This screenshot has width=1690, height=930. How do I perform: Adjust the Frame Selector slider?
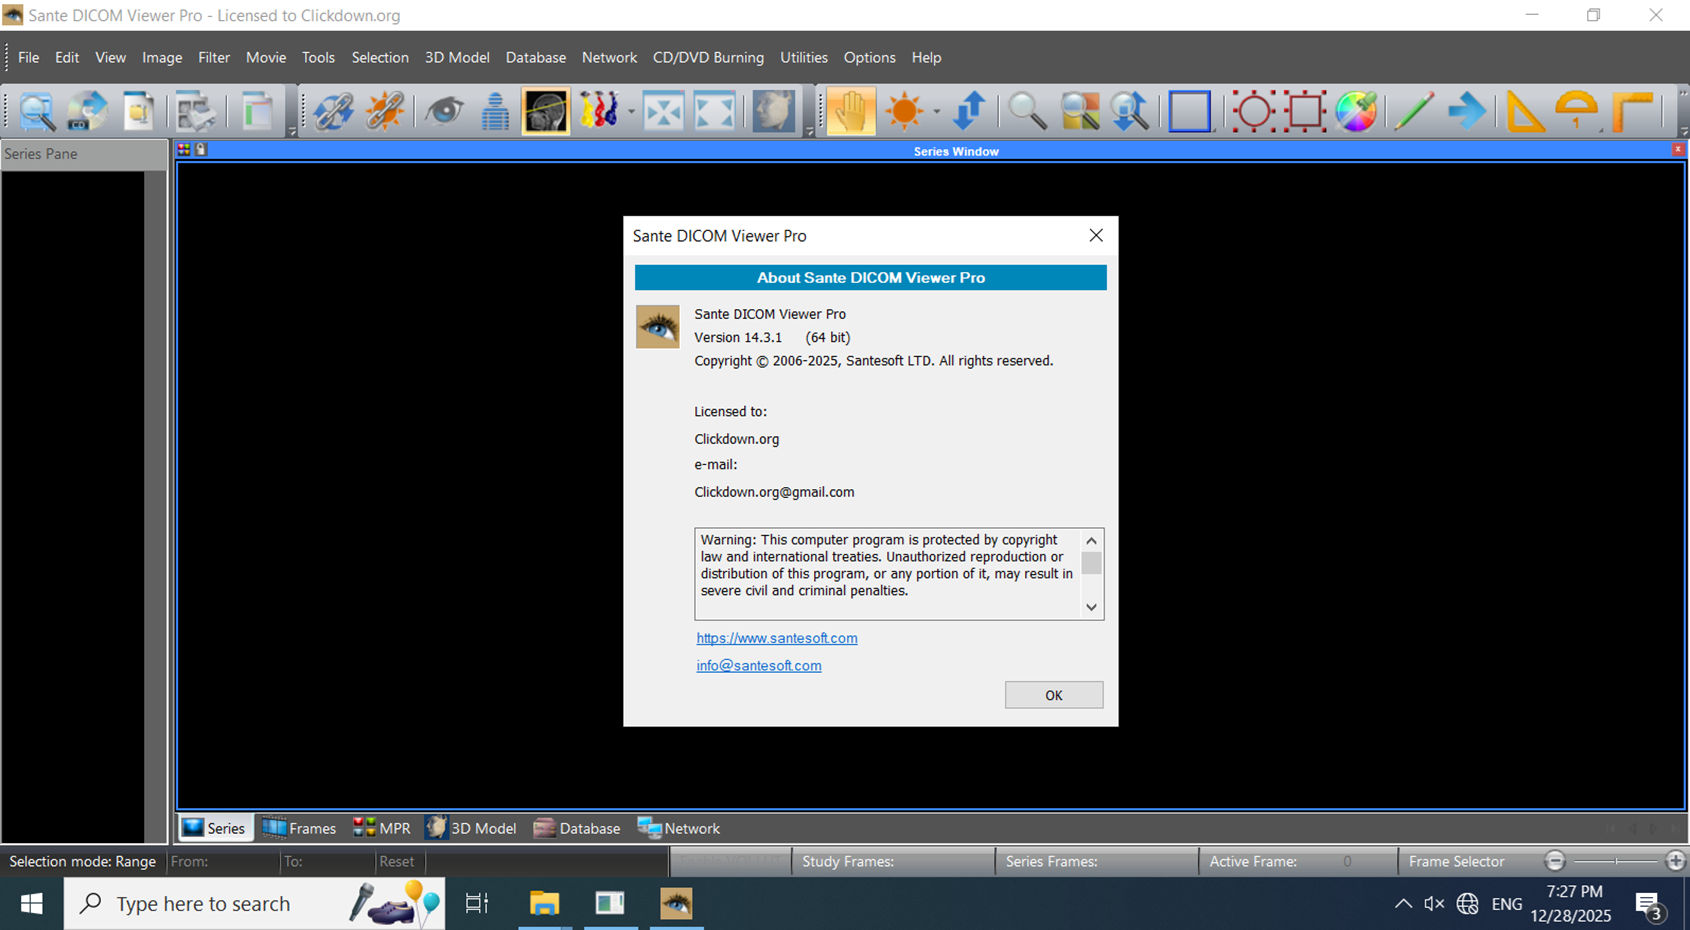click(x=1616, y=860)
